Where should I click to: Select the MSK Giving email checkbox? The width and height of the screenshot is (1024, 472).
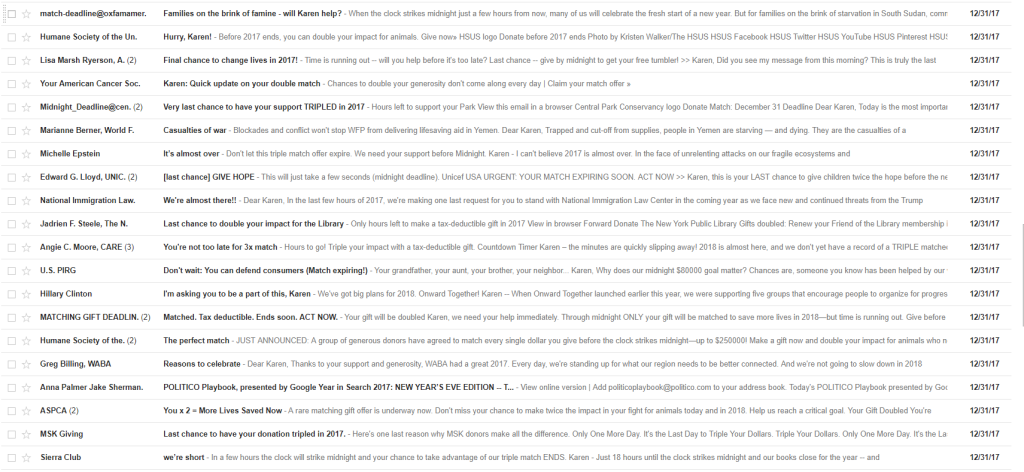click(x=11, y=433)
